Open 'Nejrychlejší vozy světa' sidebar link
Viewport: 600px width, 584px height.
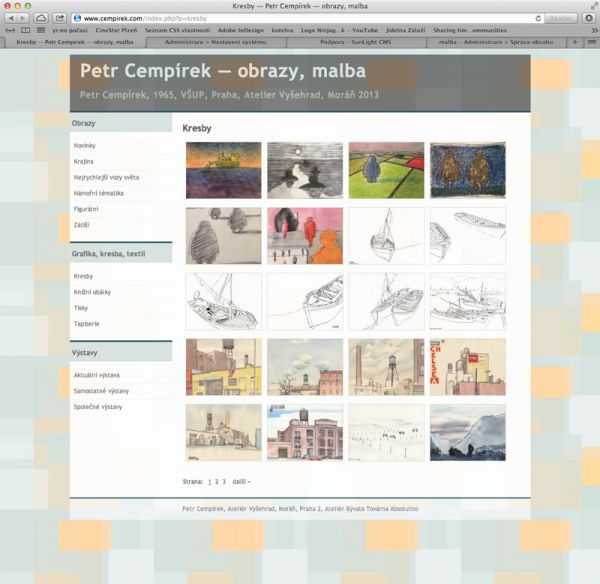coord(106,177)
